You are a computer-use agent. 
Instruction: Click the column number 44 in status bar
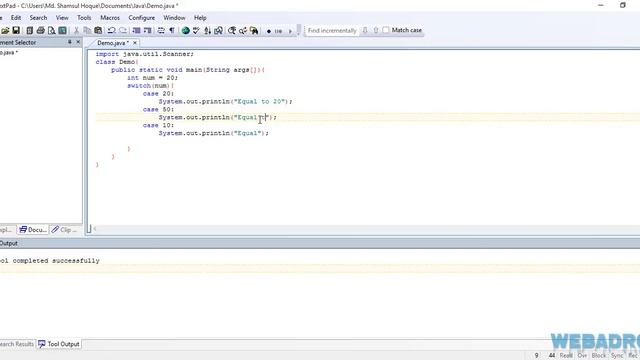(552, 356)
